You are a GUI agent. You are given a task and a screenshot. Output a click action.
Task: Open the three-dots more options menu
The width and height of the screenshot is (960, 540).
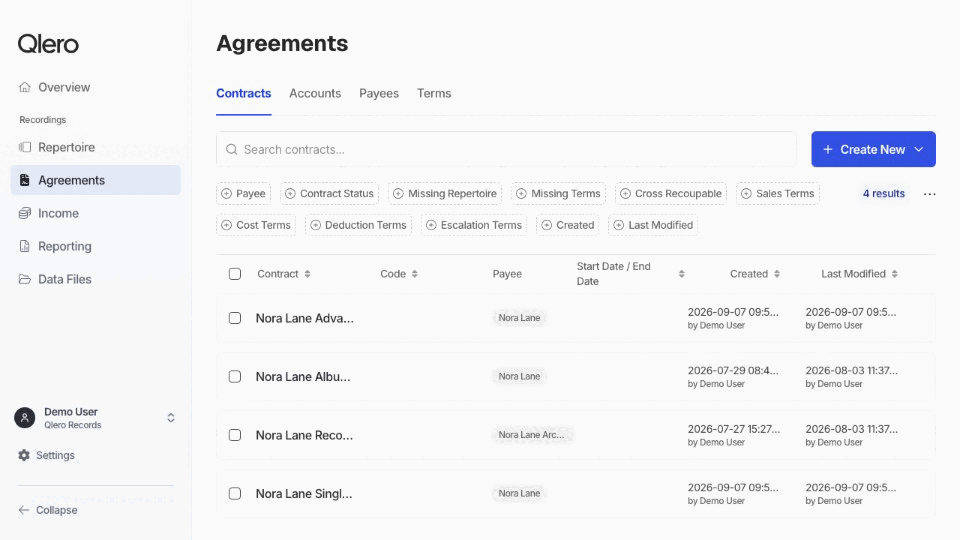(929, 193)
